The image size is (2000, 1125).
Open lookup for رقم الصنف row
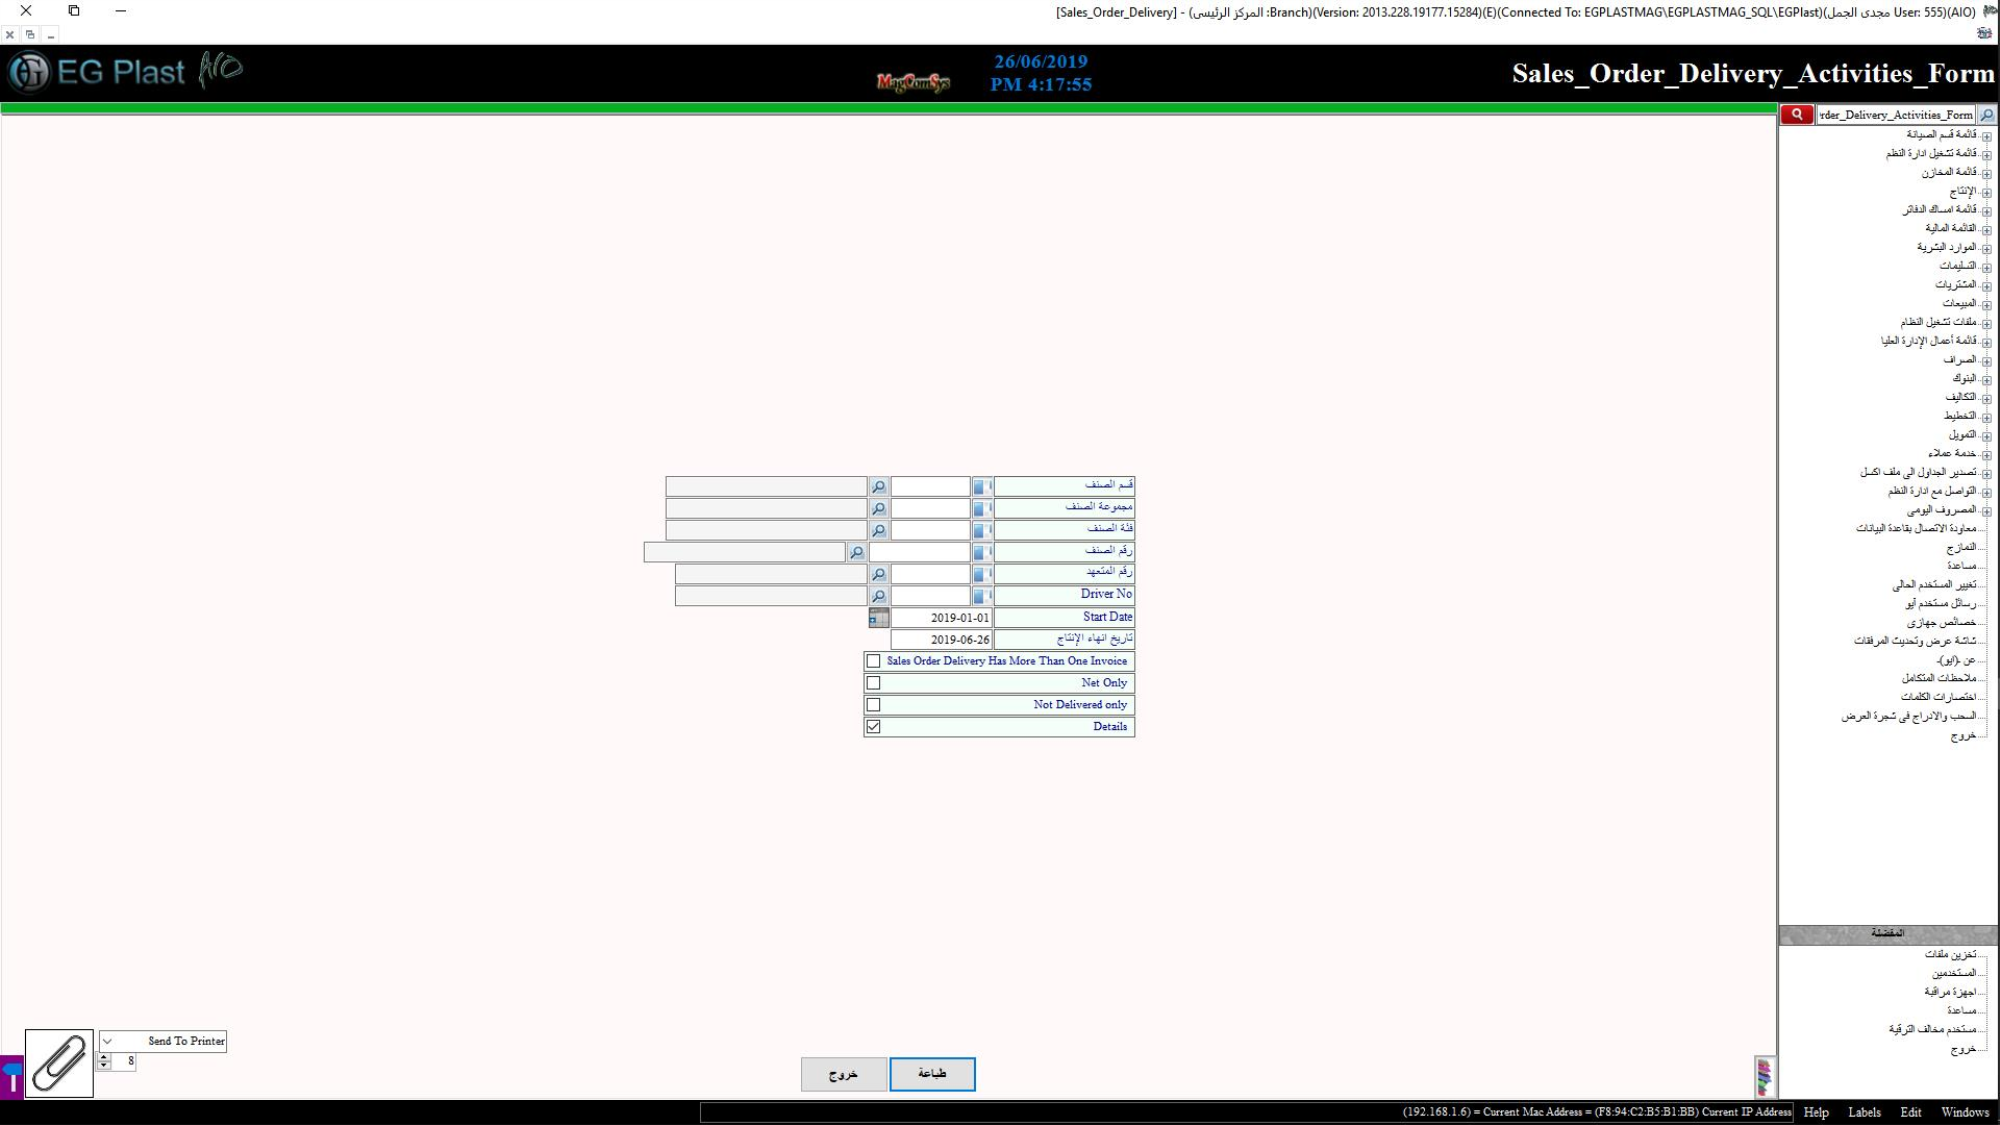(857, 552)
